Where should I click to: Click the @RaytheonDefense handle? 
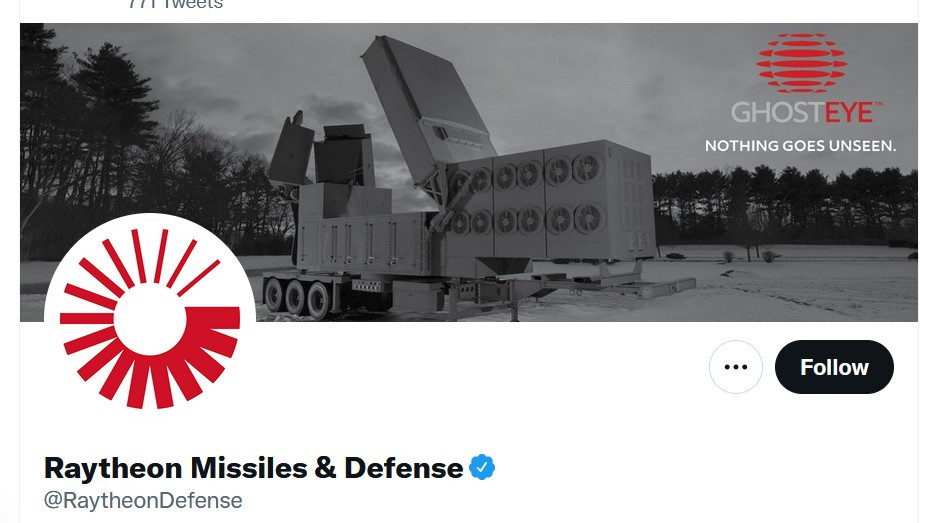coord(143,500)
